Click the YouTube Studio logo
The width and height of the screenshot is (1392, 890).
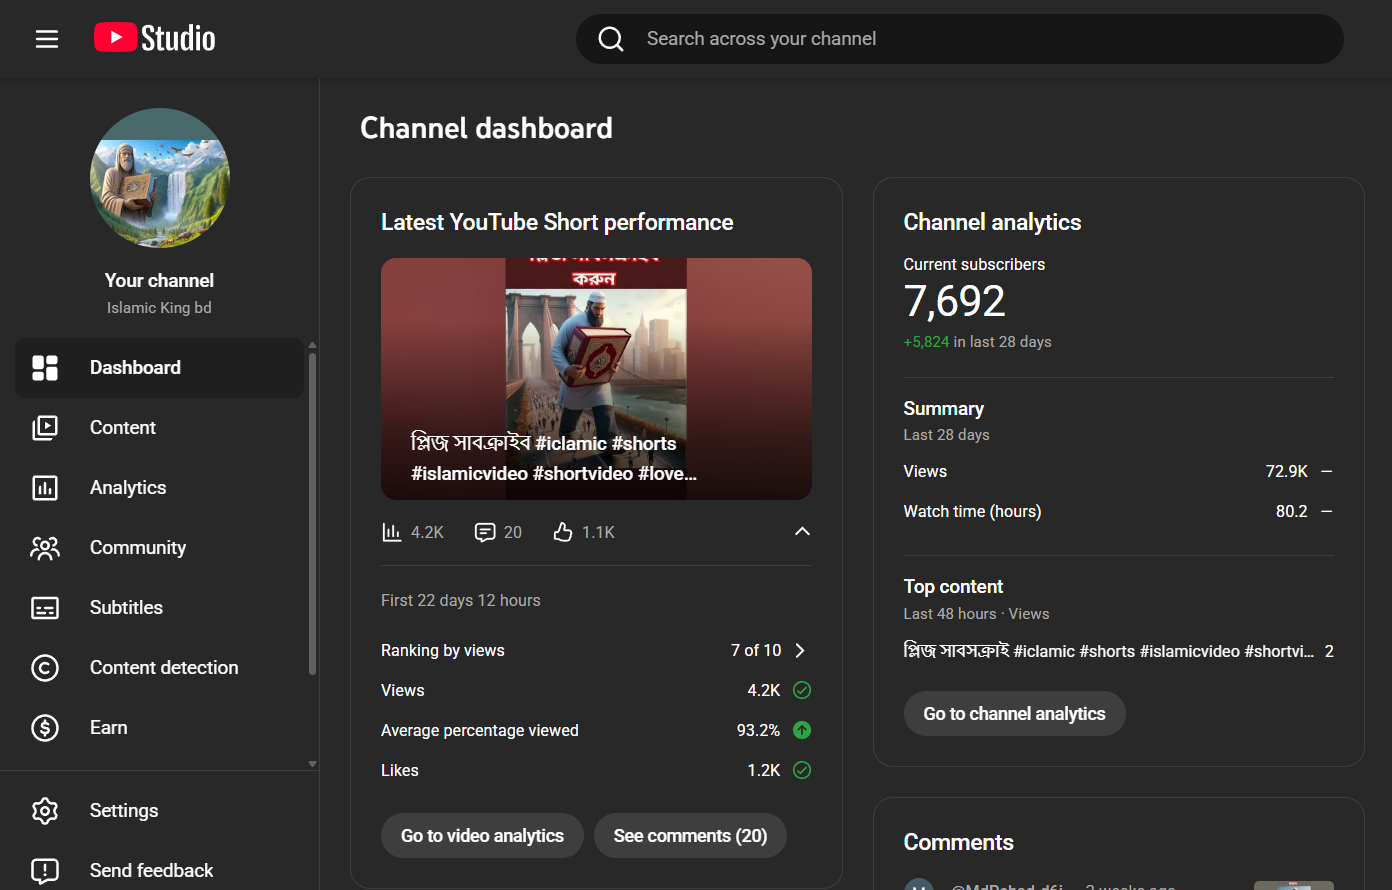(155, 38)
